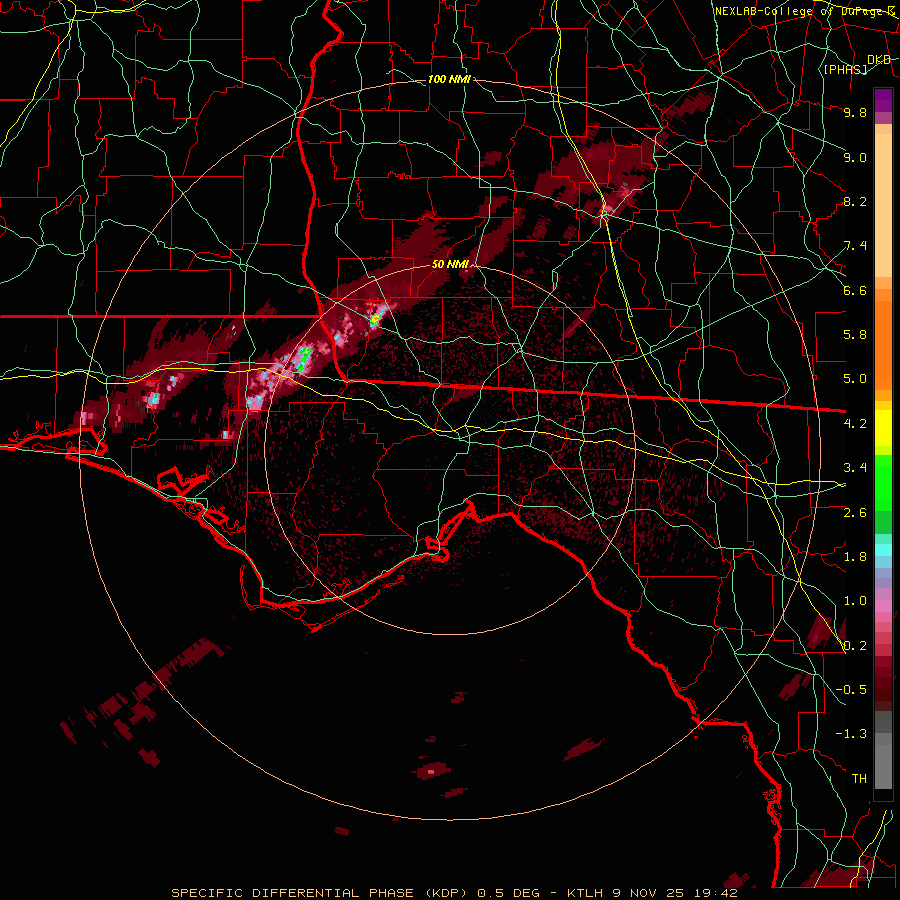Click the "TH" threshold label on scale

[859, 779]
